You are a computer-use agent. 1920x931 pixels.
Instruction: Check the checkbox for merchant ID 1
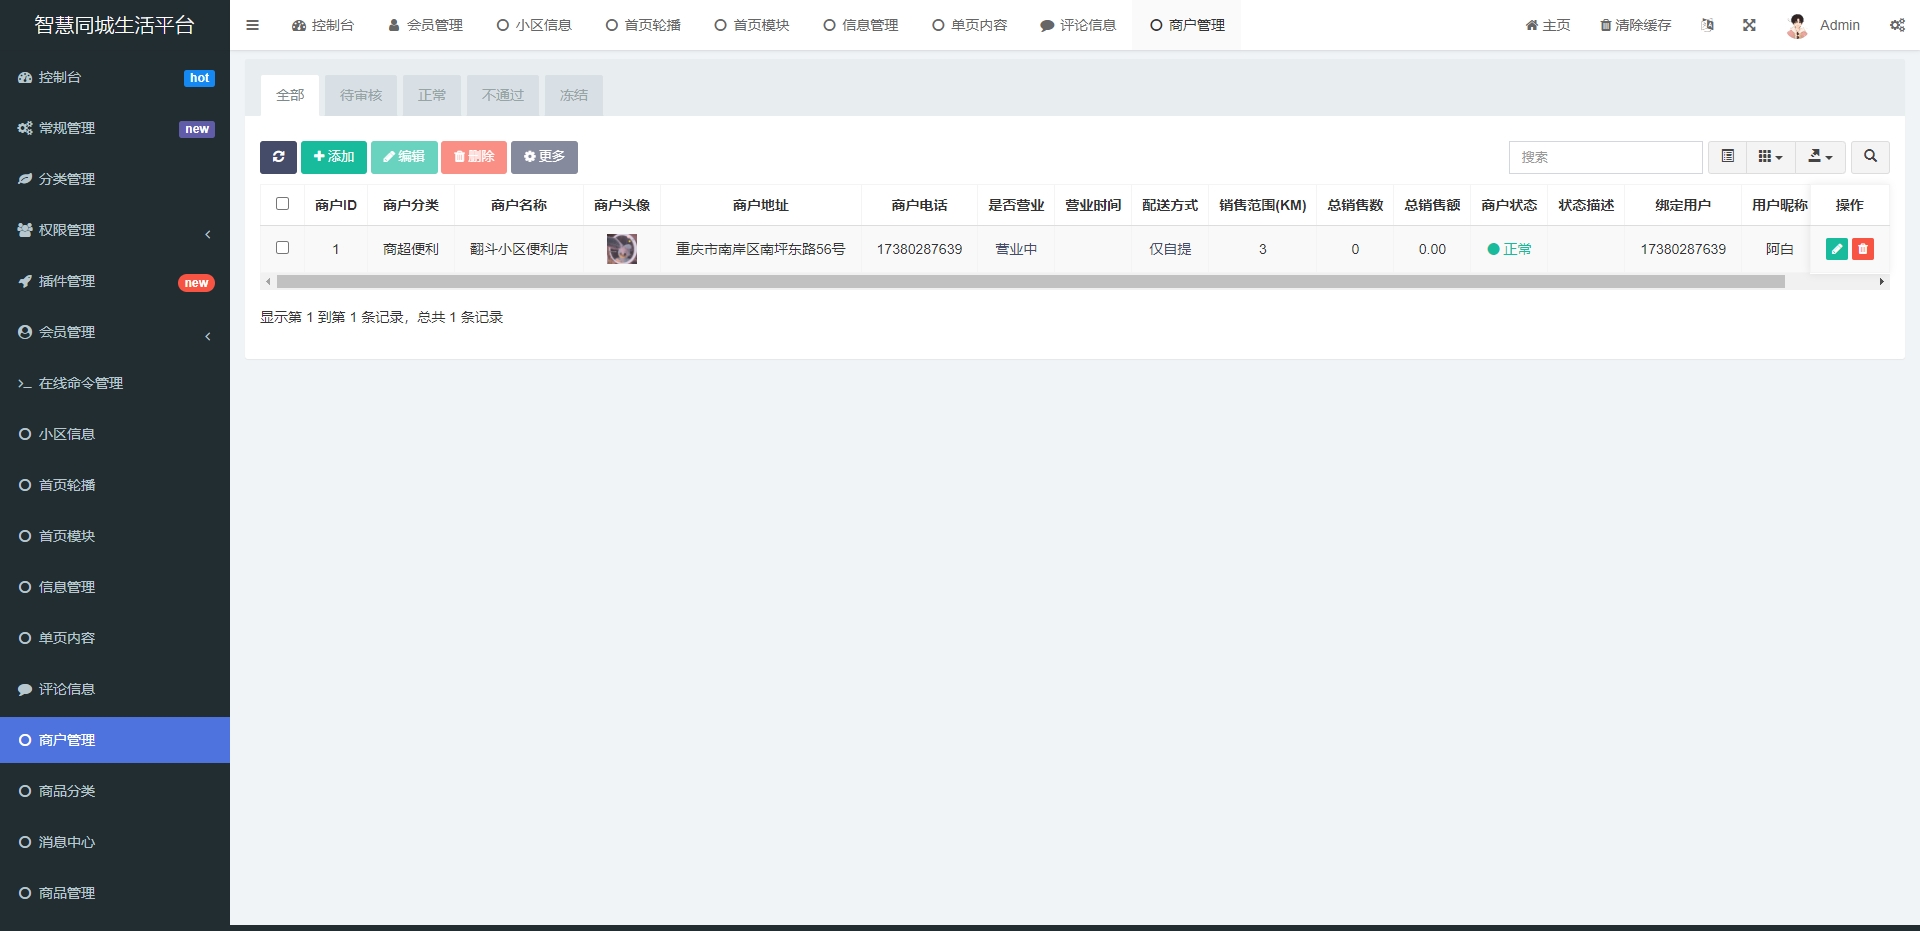tap(282, 248)
